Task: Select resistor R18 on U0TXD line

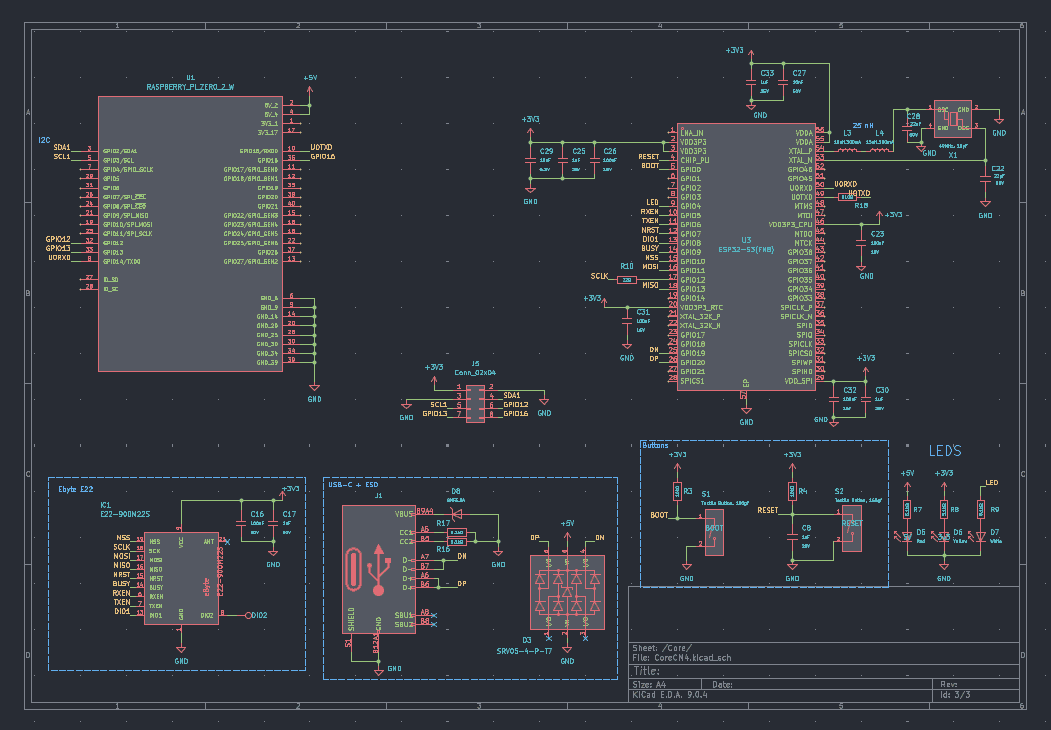Action: point(847,197)
